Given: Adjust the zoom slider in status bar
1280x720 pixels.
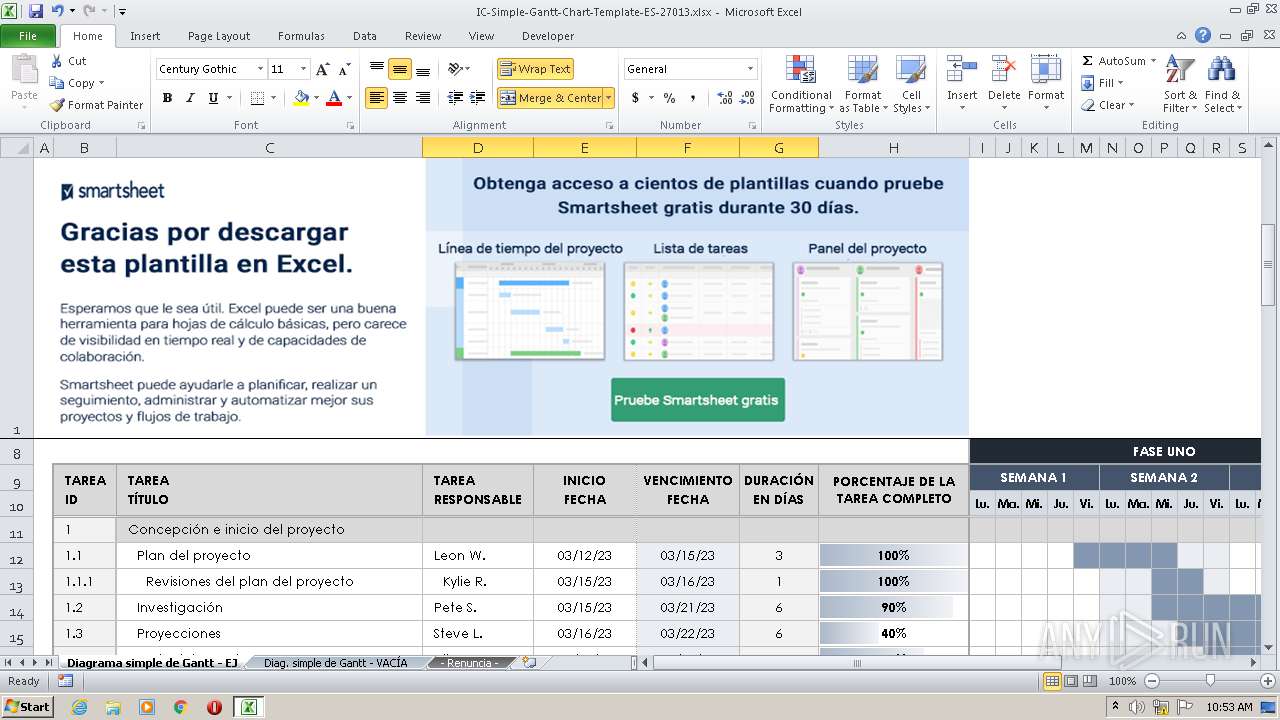Looking at the screenshot, I should coord(1210,680).
